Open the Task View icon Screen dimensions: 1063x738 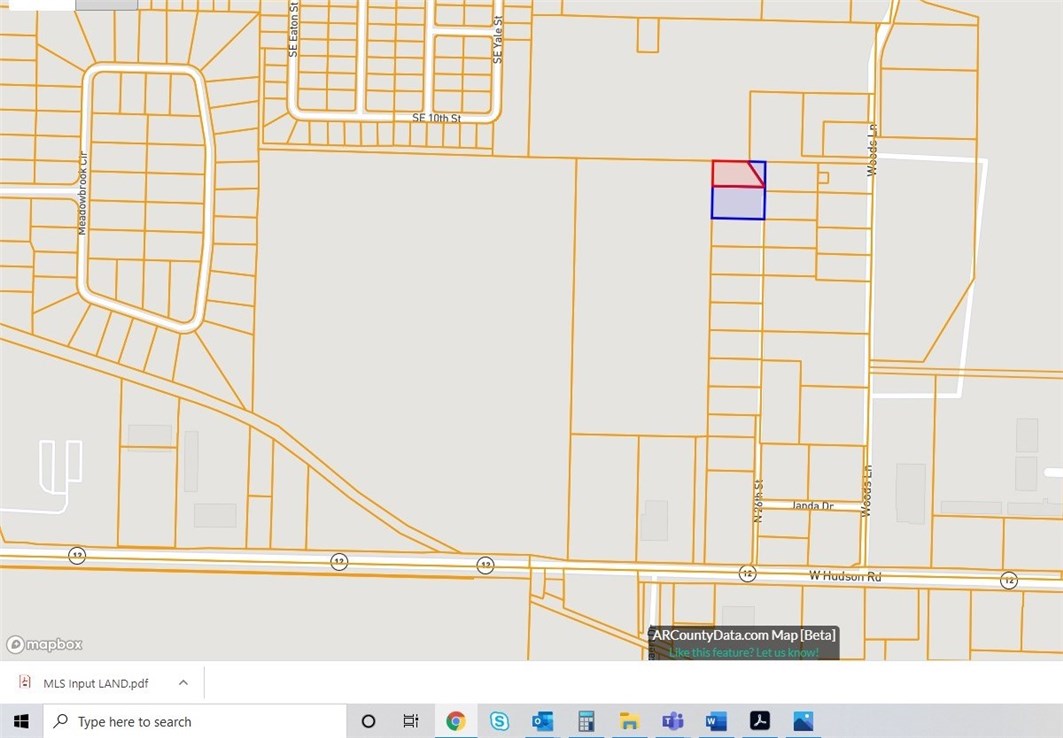tap(411, 721)
